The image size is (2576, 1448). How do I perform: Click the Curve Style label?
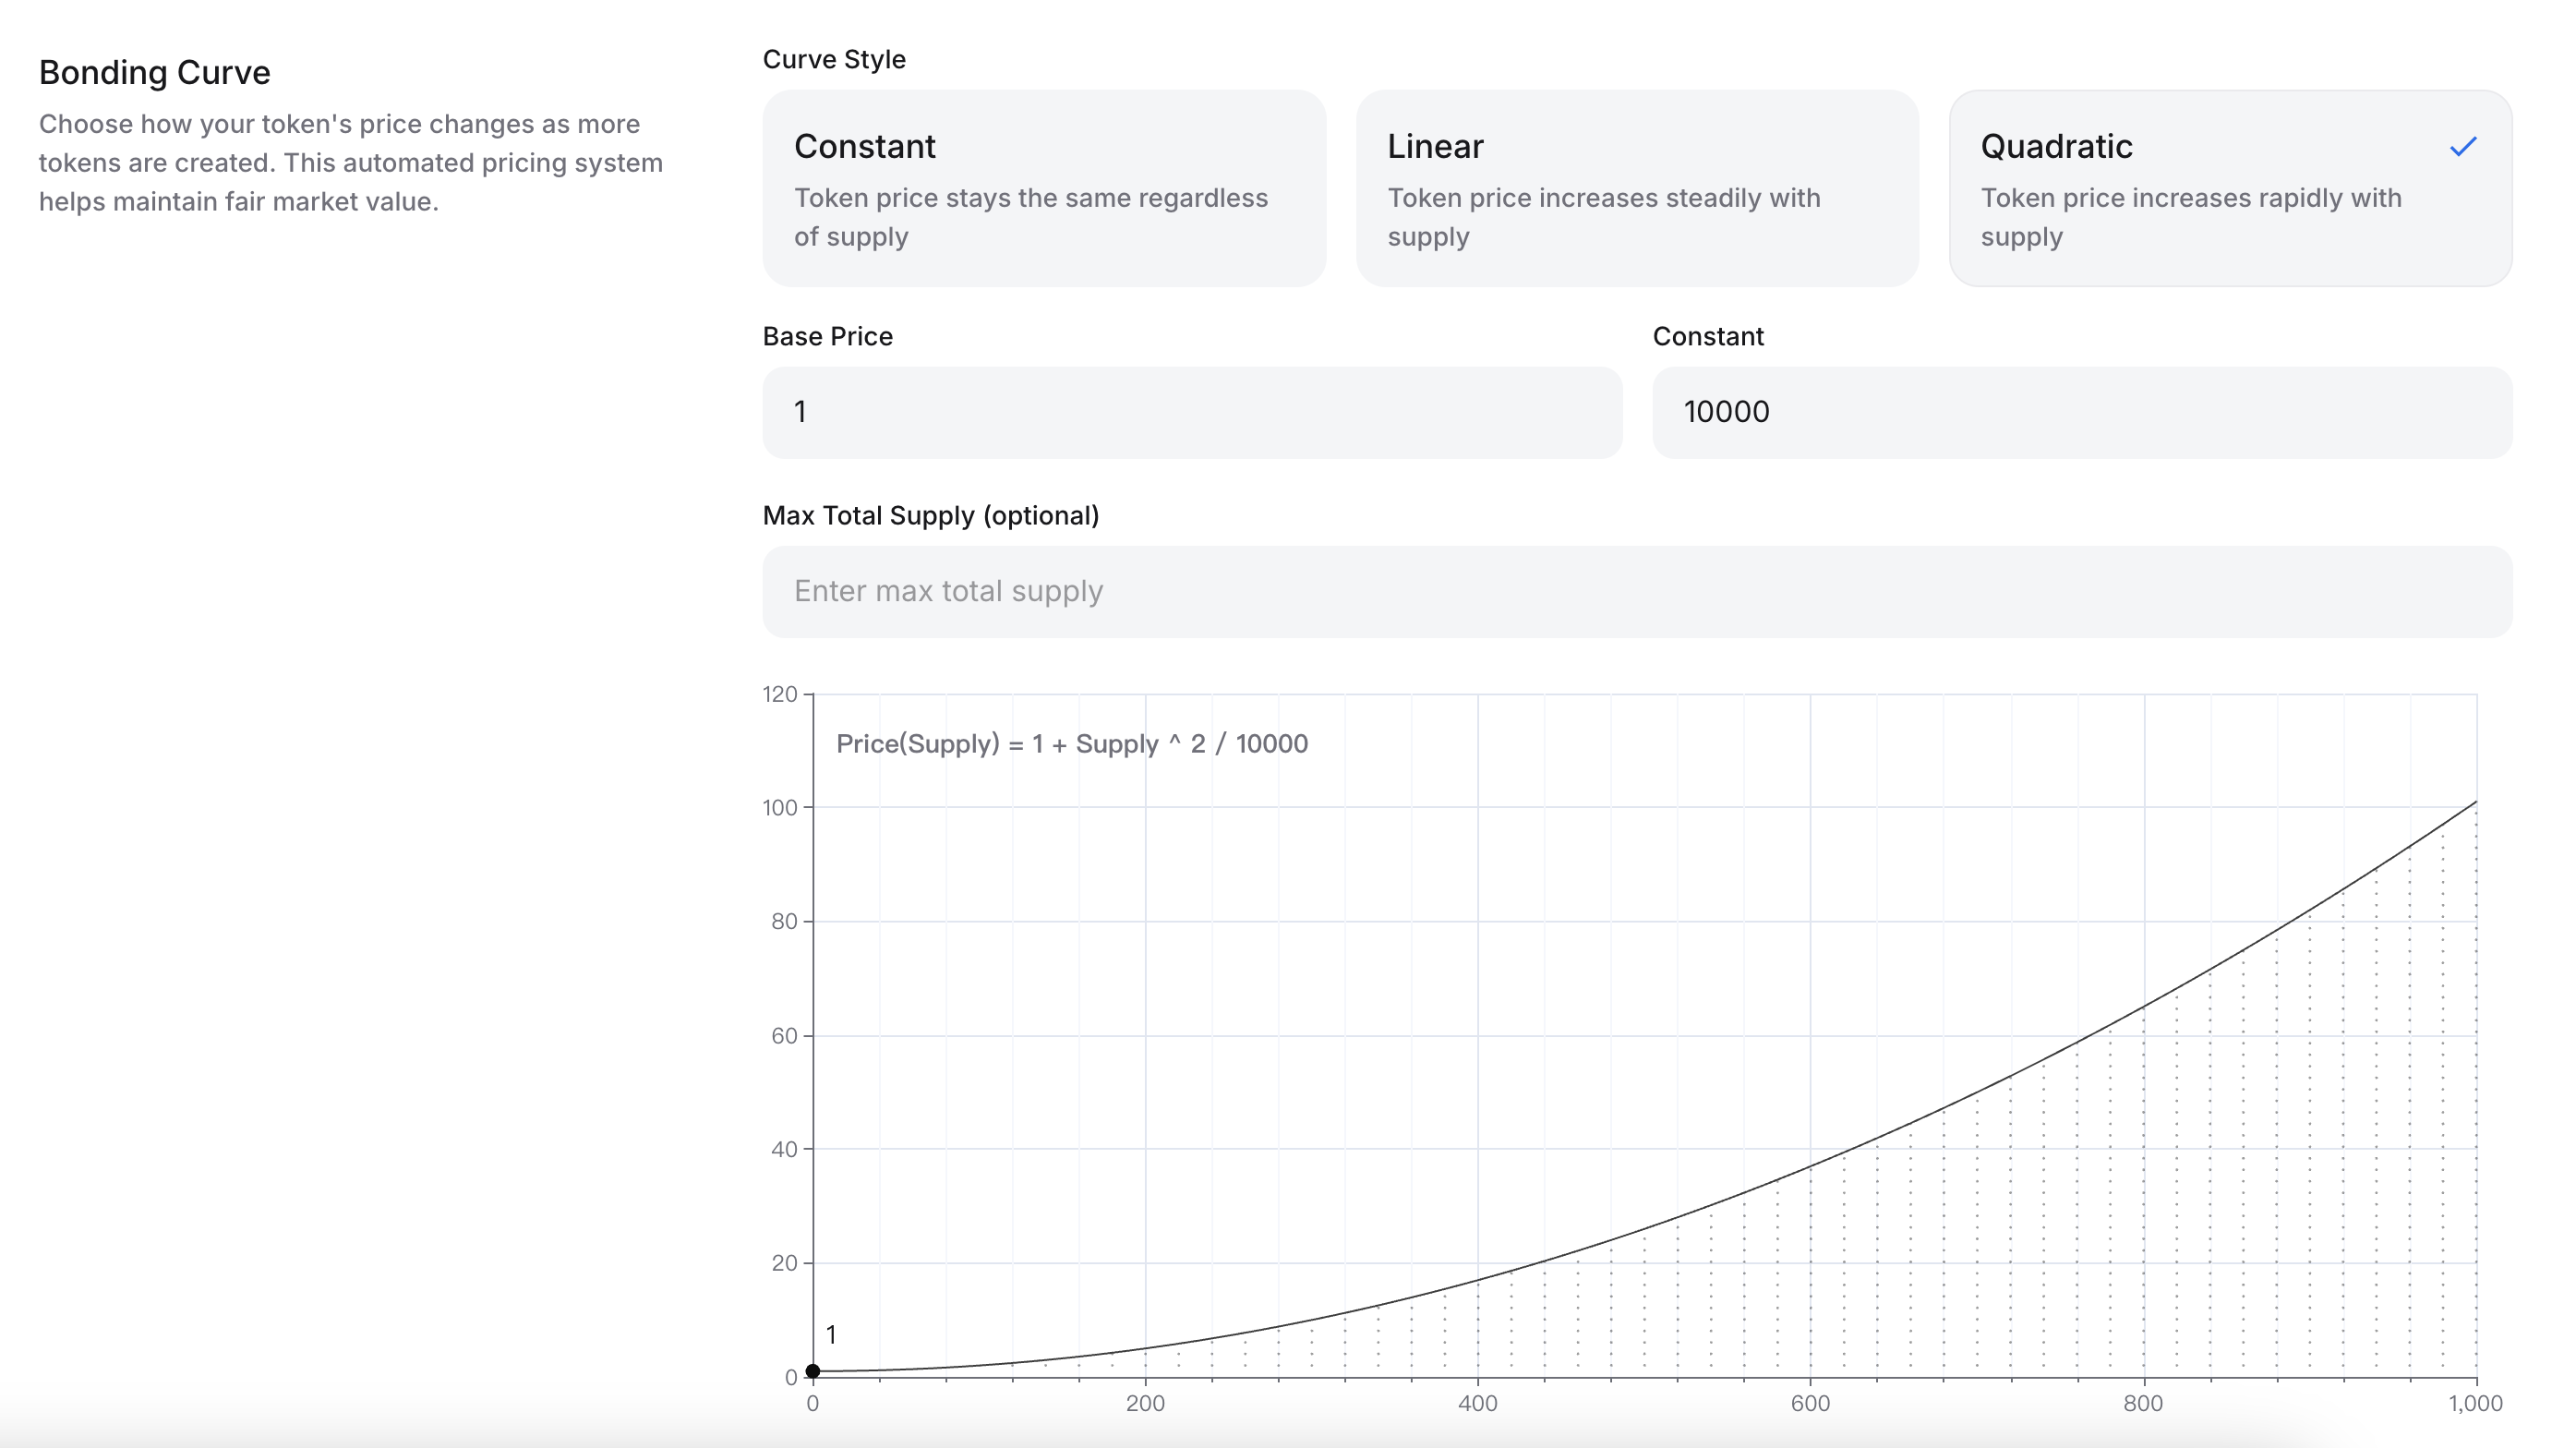coord(834,59)
